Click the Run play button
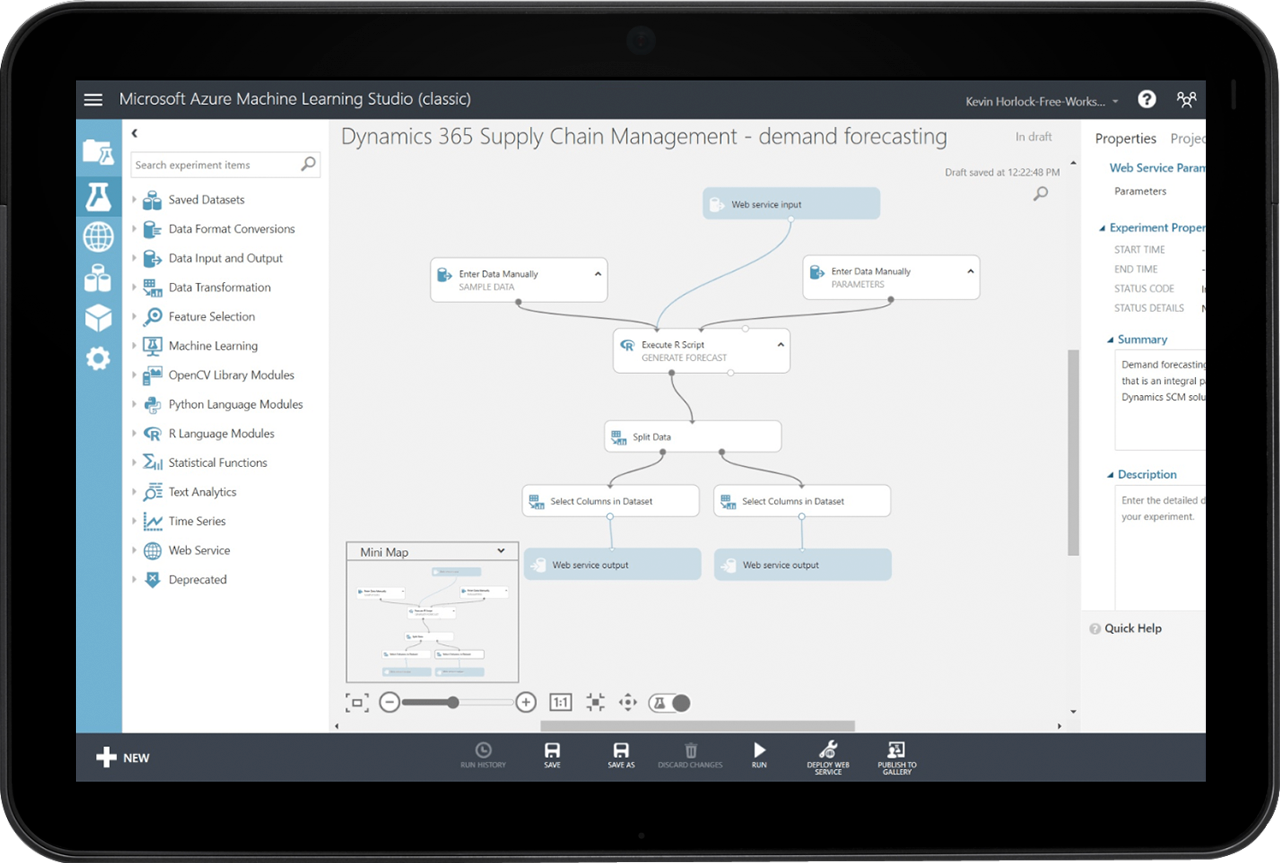Viewport: 1280px width, 863px height. 759,756
